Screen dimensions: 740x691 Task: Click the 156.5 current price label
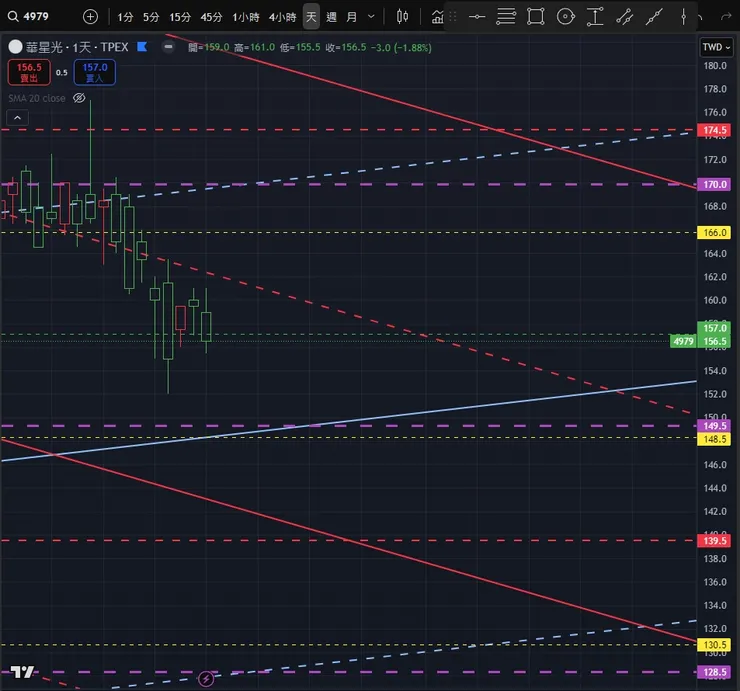click(x=714, y=341)
